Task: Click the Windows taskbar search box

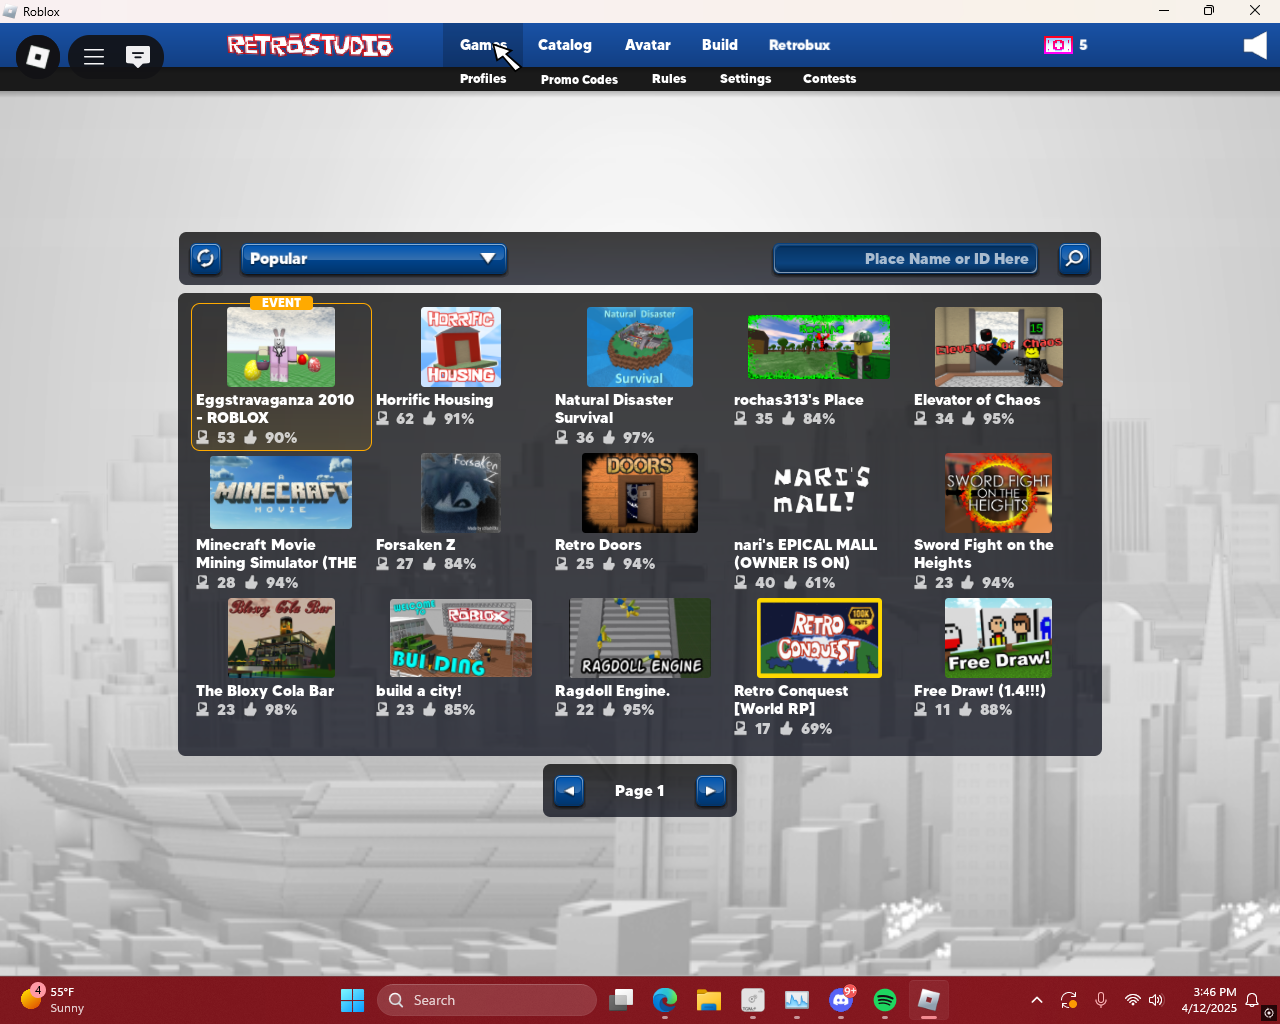Action: [487, 1000]
